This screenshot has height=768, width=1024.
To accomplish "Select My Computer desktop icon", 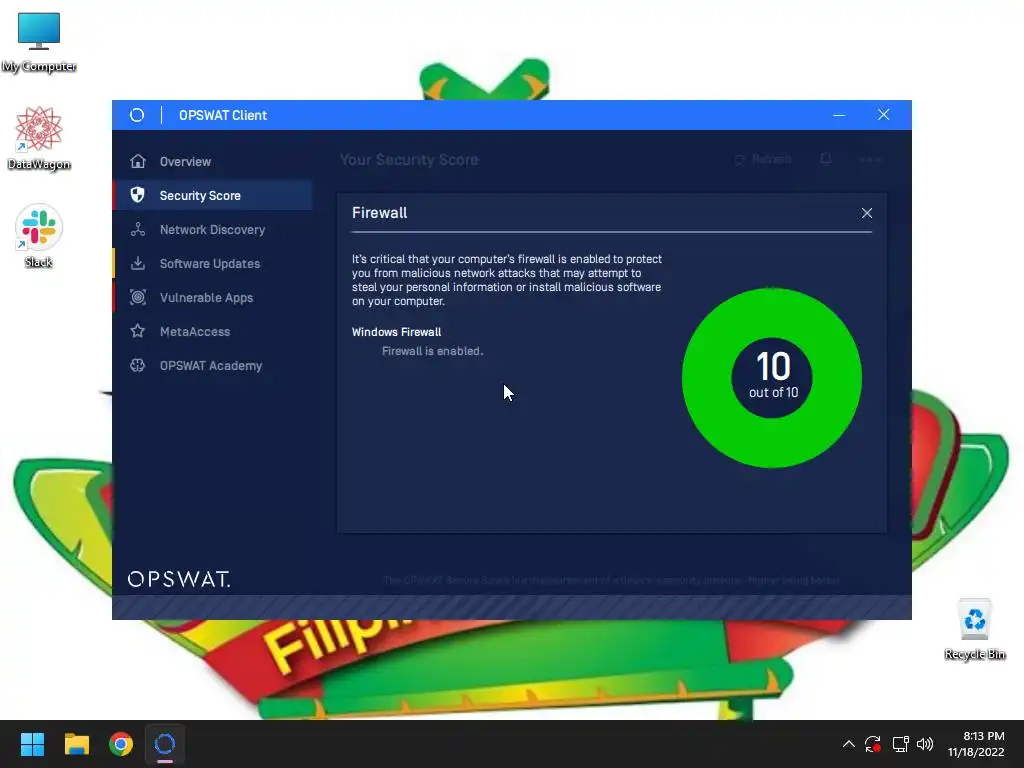I will pos(39,42).
